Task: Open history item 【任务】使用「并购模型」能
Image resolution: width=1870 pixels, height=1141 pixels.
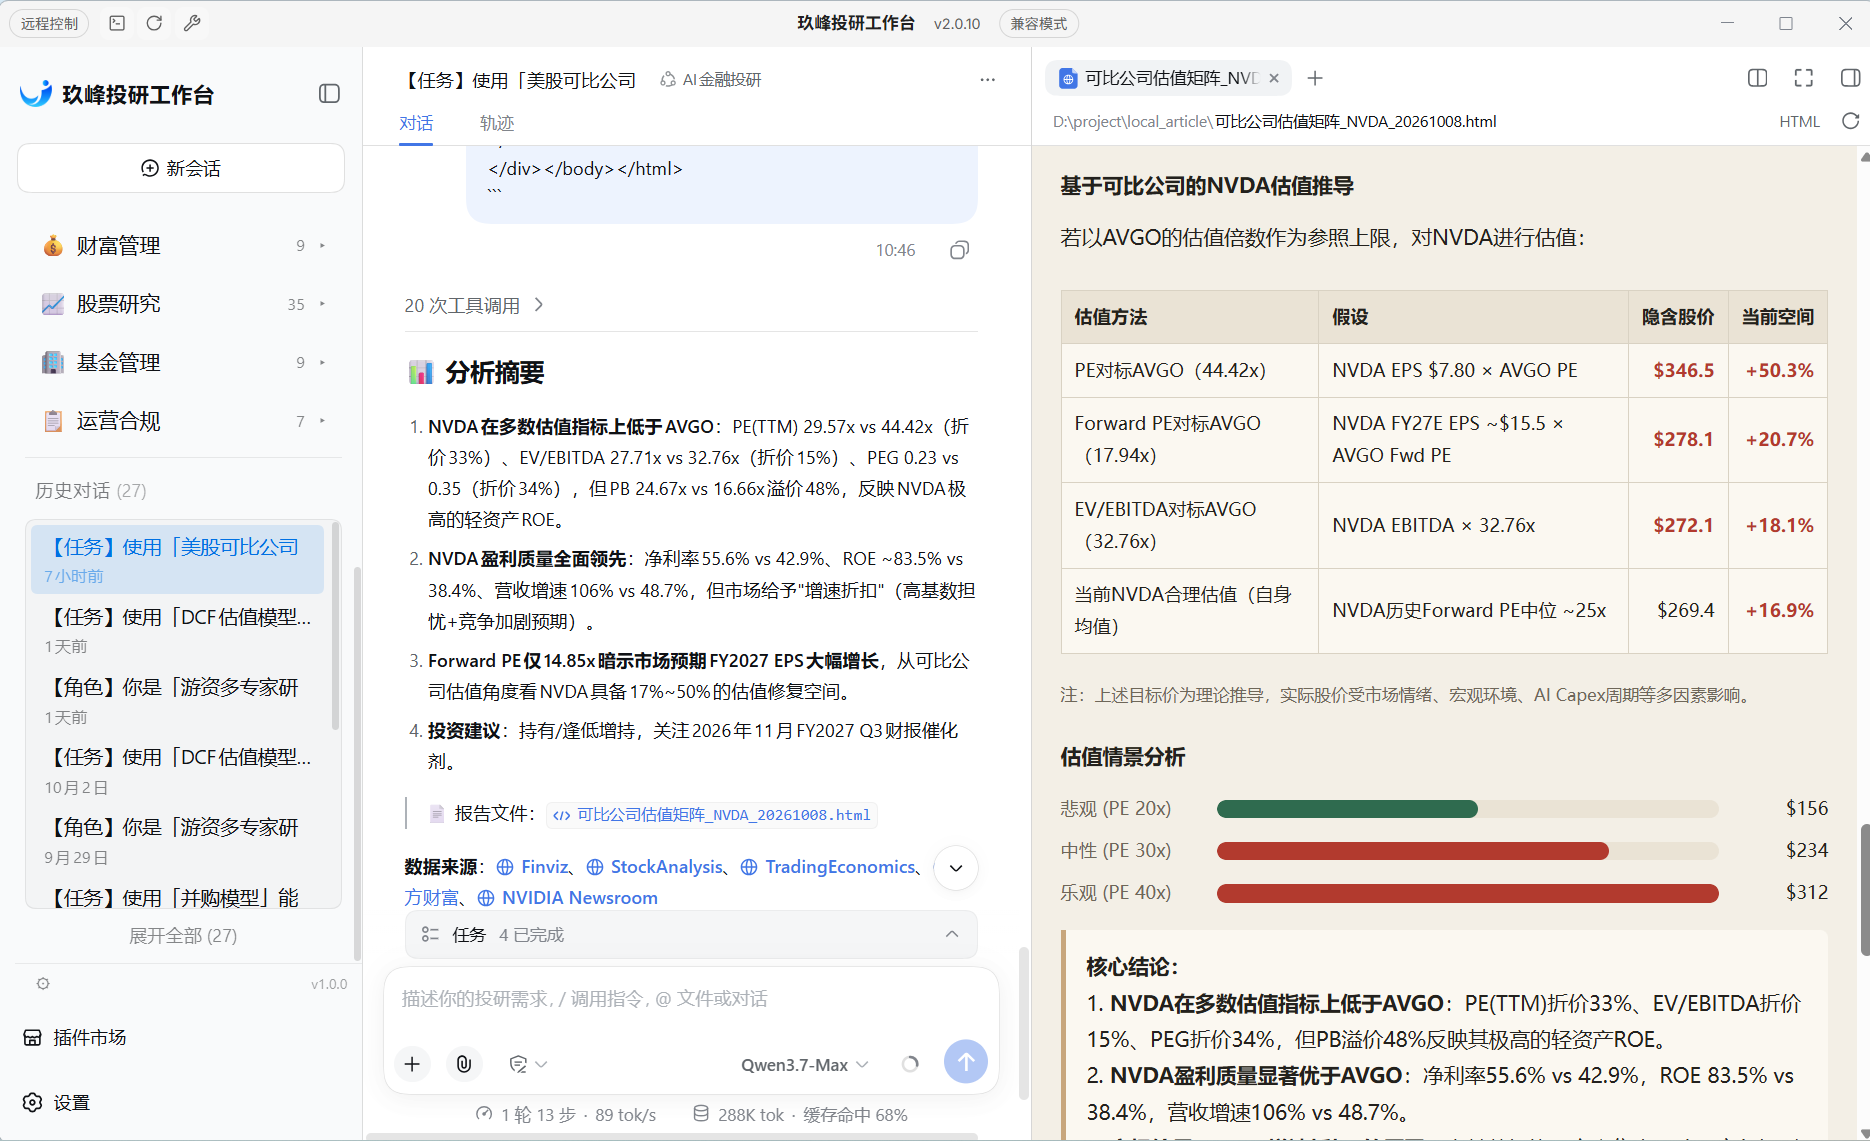Action: pos(176,897)
